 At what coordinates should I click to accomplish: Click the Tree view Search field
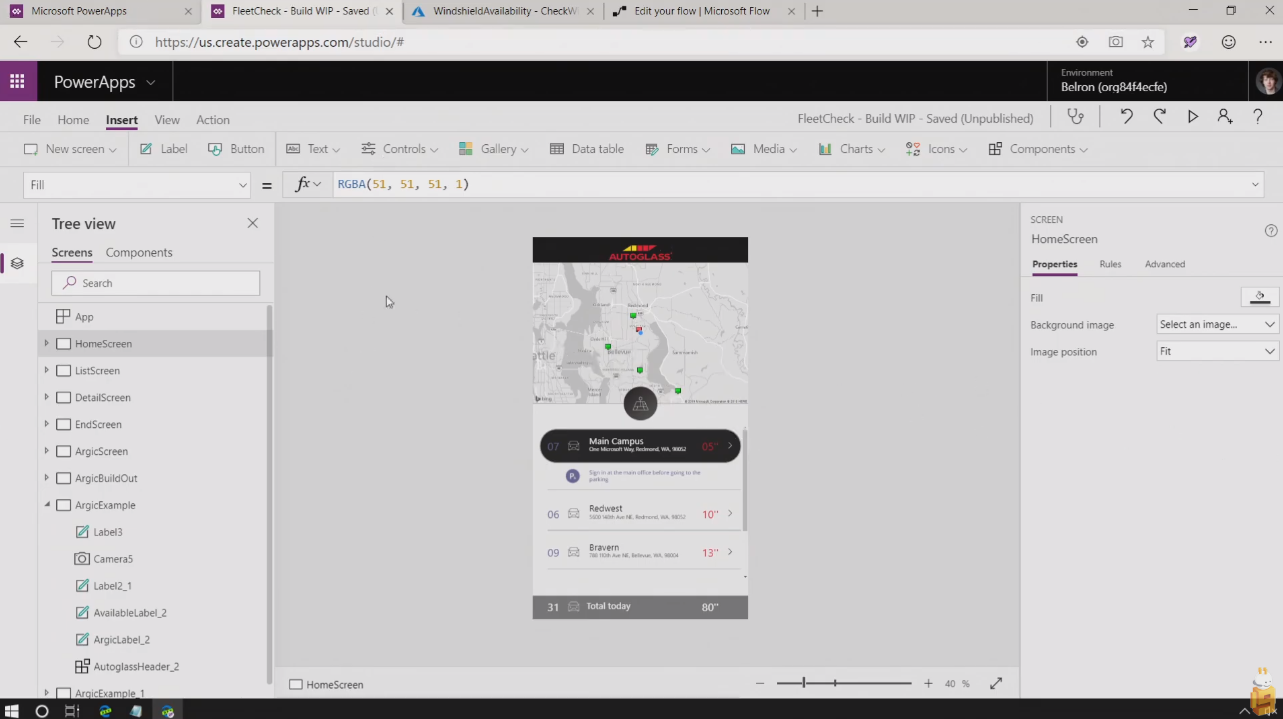pos(156,283)
